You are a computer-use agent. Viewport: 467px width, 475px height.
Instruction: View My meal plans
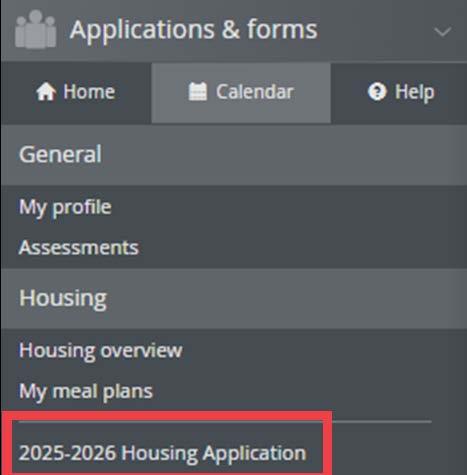tap(86, 391)
